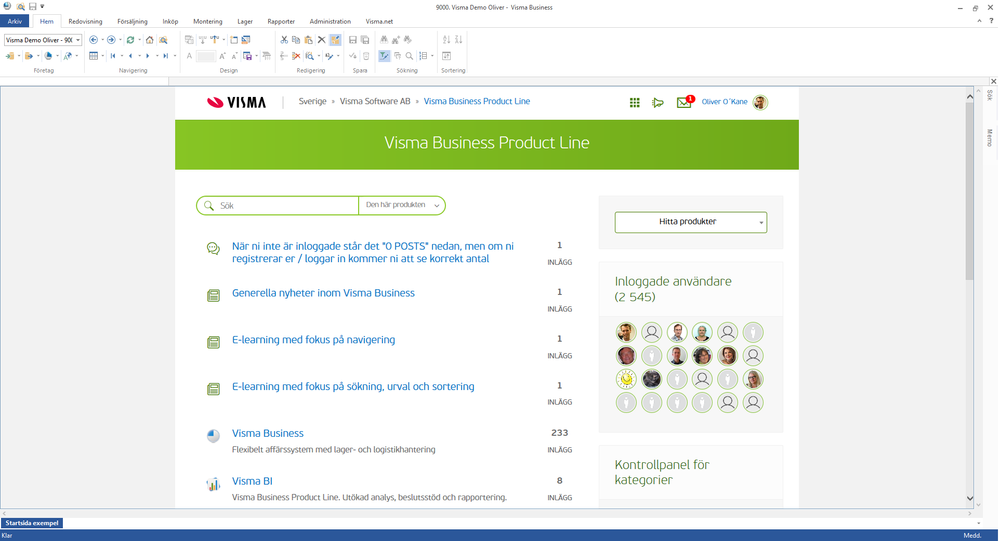Screen dimensions: 999x541
Task: Go to the last record icon
Action: click(165, 56)
